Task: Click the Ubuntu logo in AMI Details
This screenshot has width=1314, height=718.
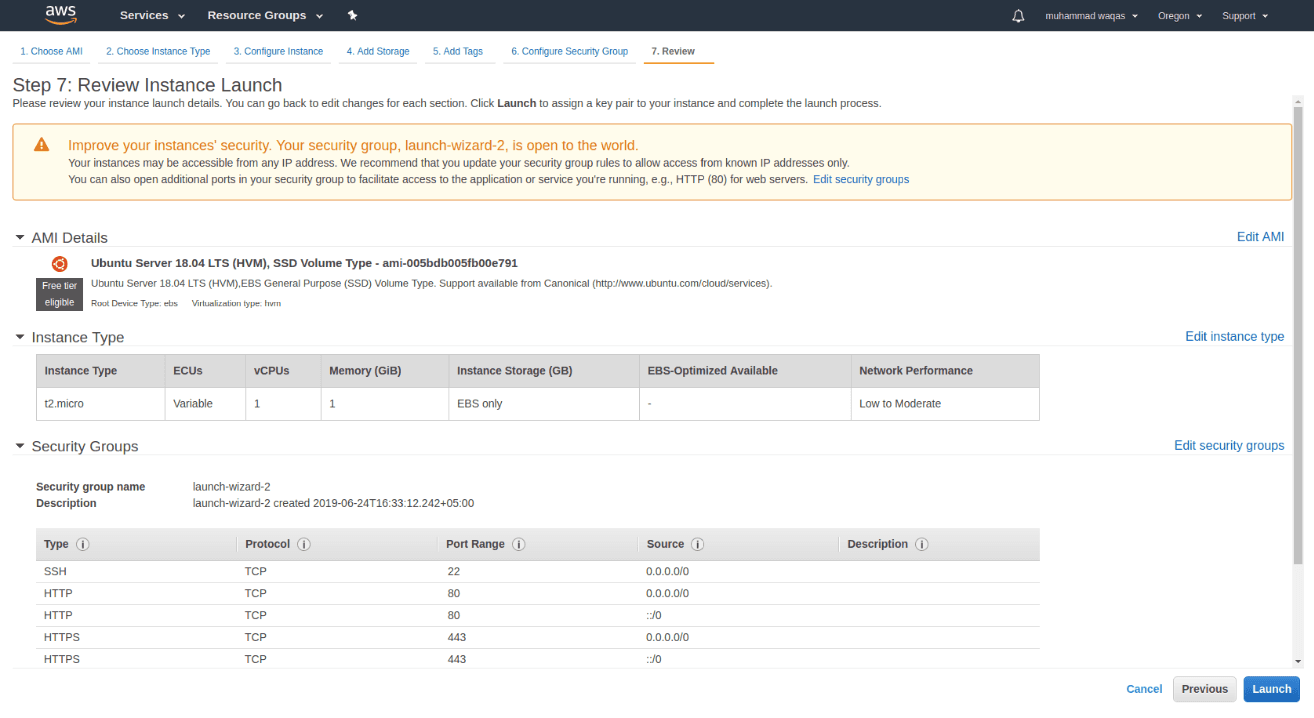Action: [x=59, y=264]
